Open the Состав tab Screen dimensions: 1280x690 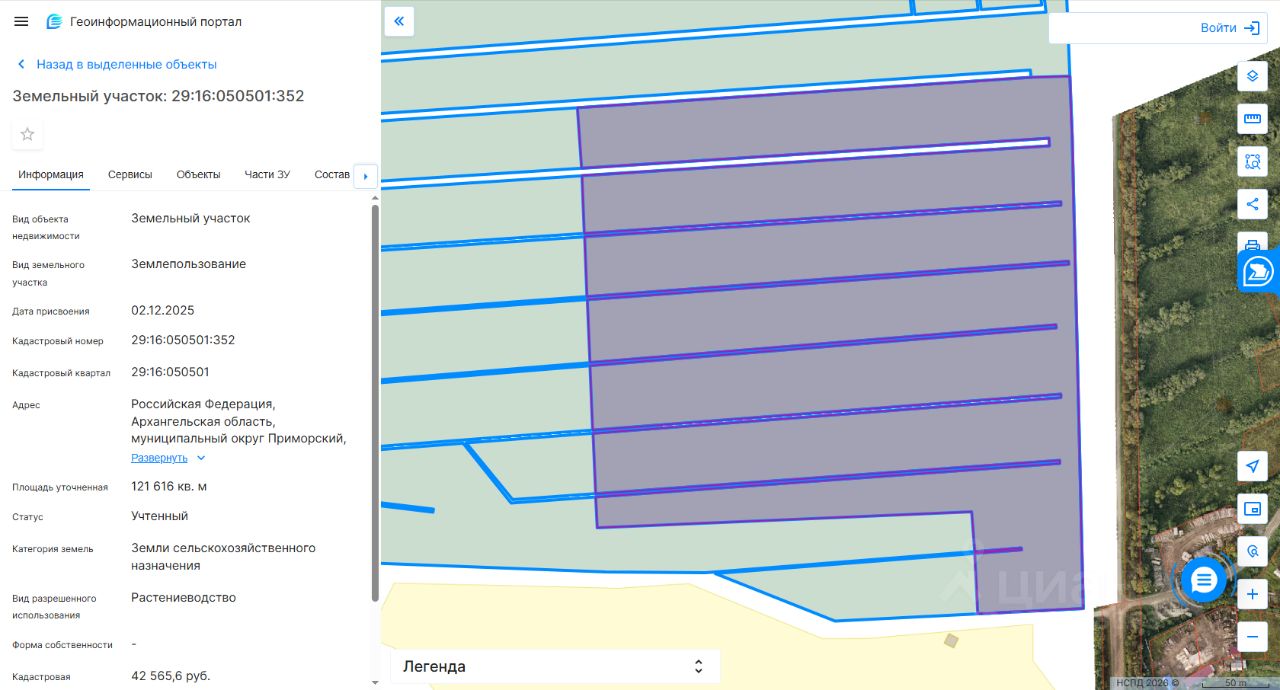[x=332, y=174]
